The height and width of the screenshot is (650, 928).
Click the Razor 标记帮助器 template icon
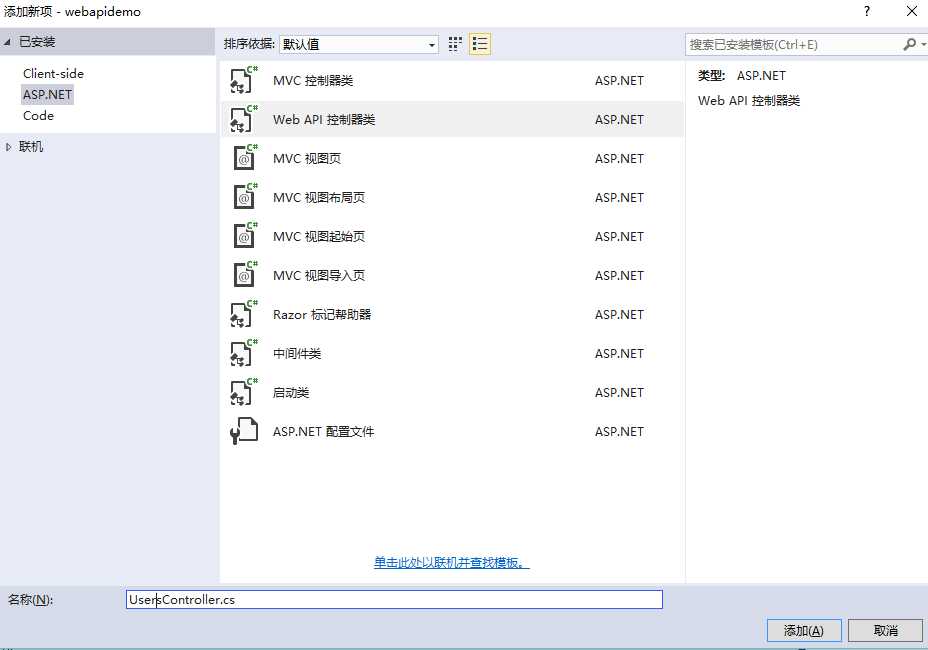(244, 314)
